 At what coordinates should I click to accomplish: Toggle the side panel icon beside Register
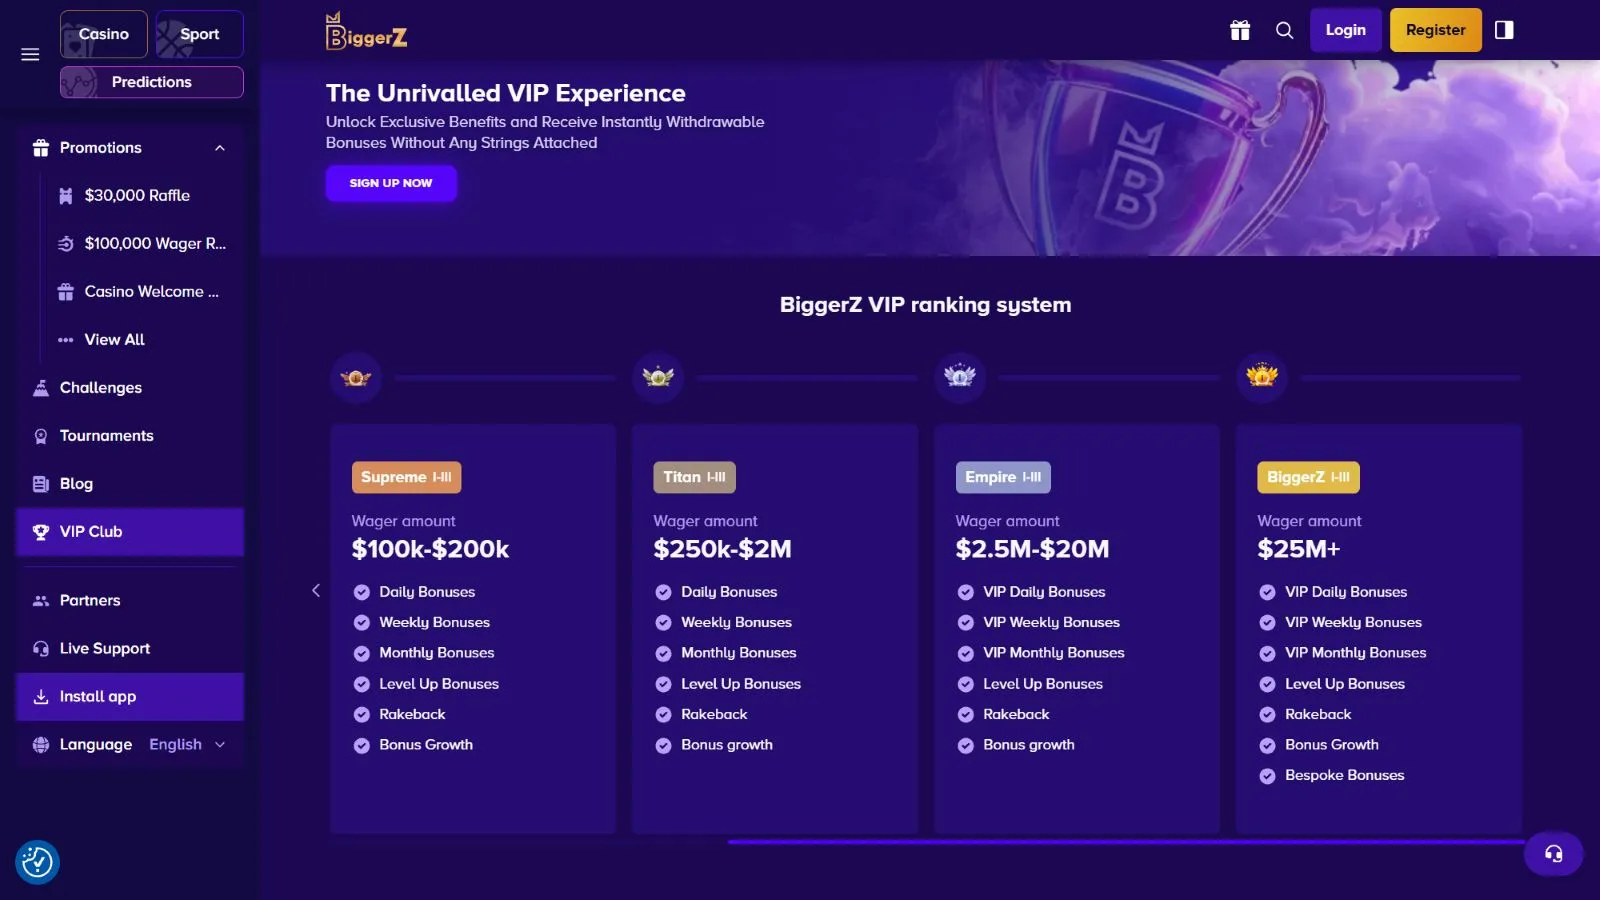(x=1504, y=30)
